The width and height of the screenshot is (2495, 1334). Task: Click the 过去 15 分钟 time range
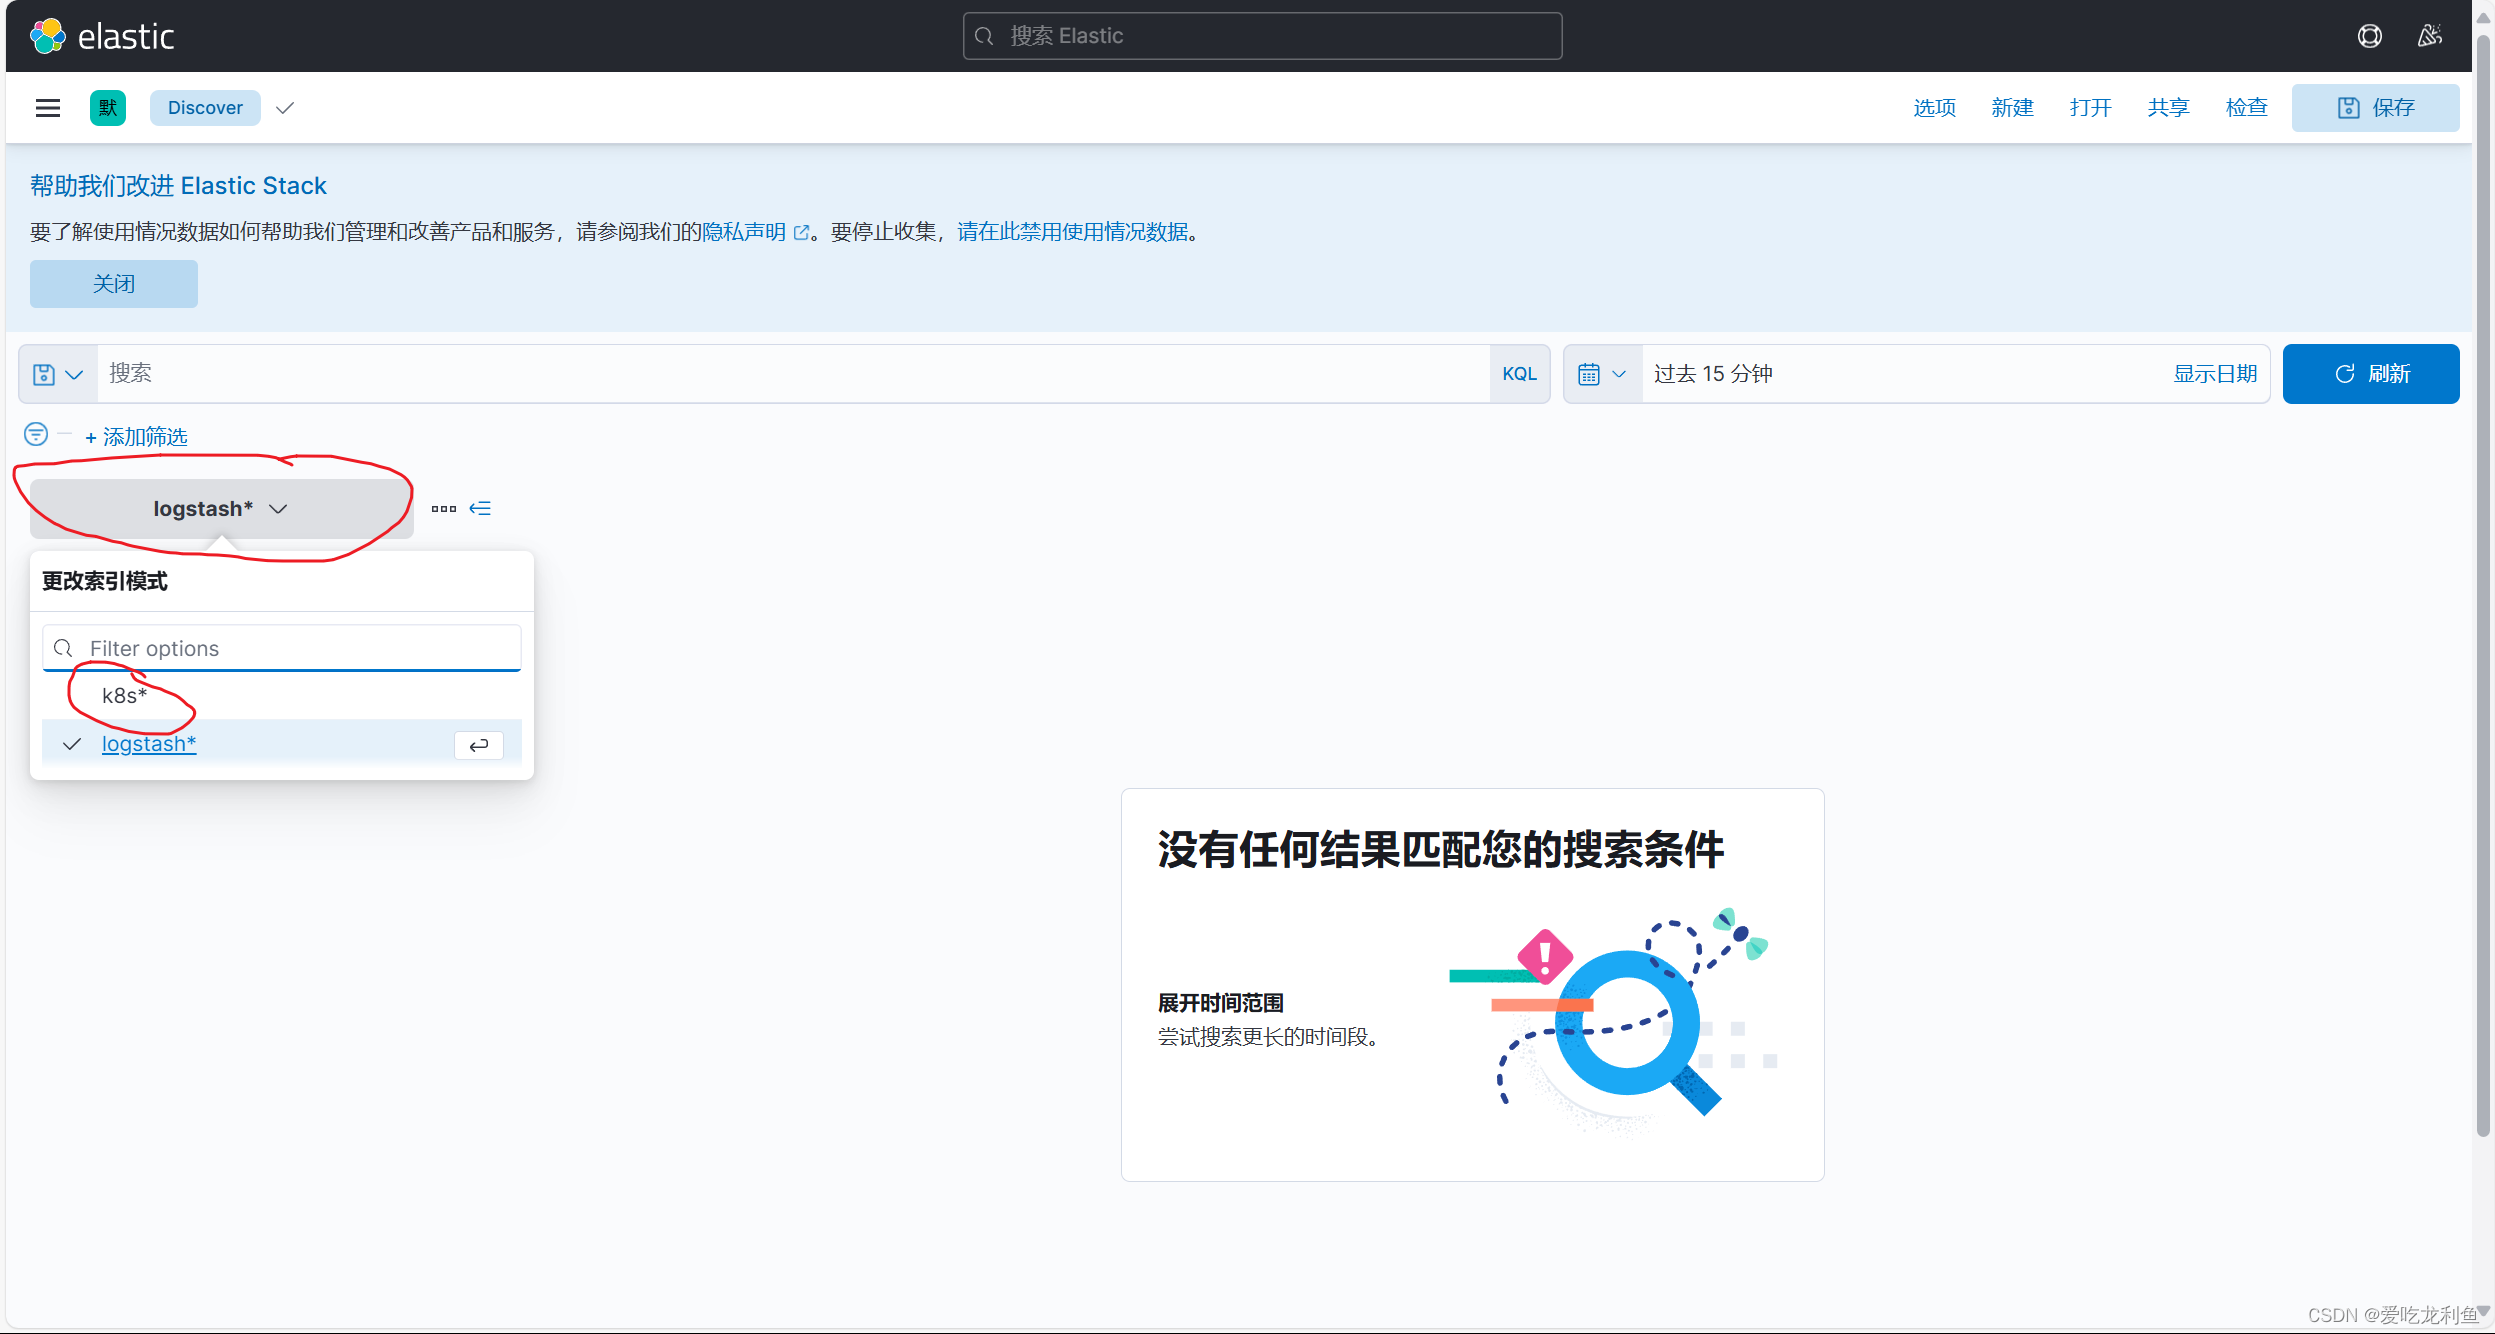1713,374
